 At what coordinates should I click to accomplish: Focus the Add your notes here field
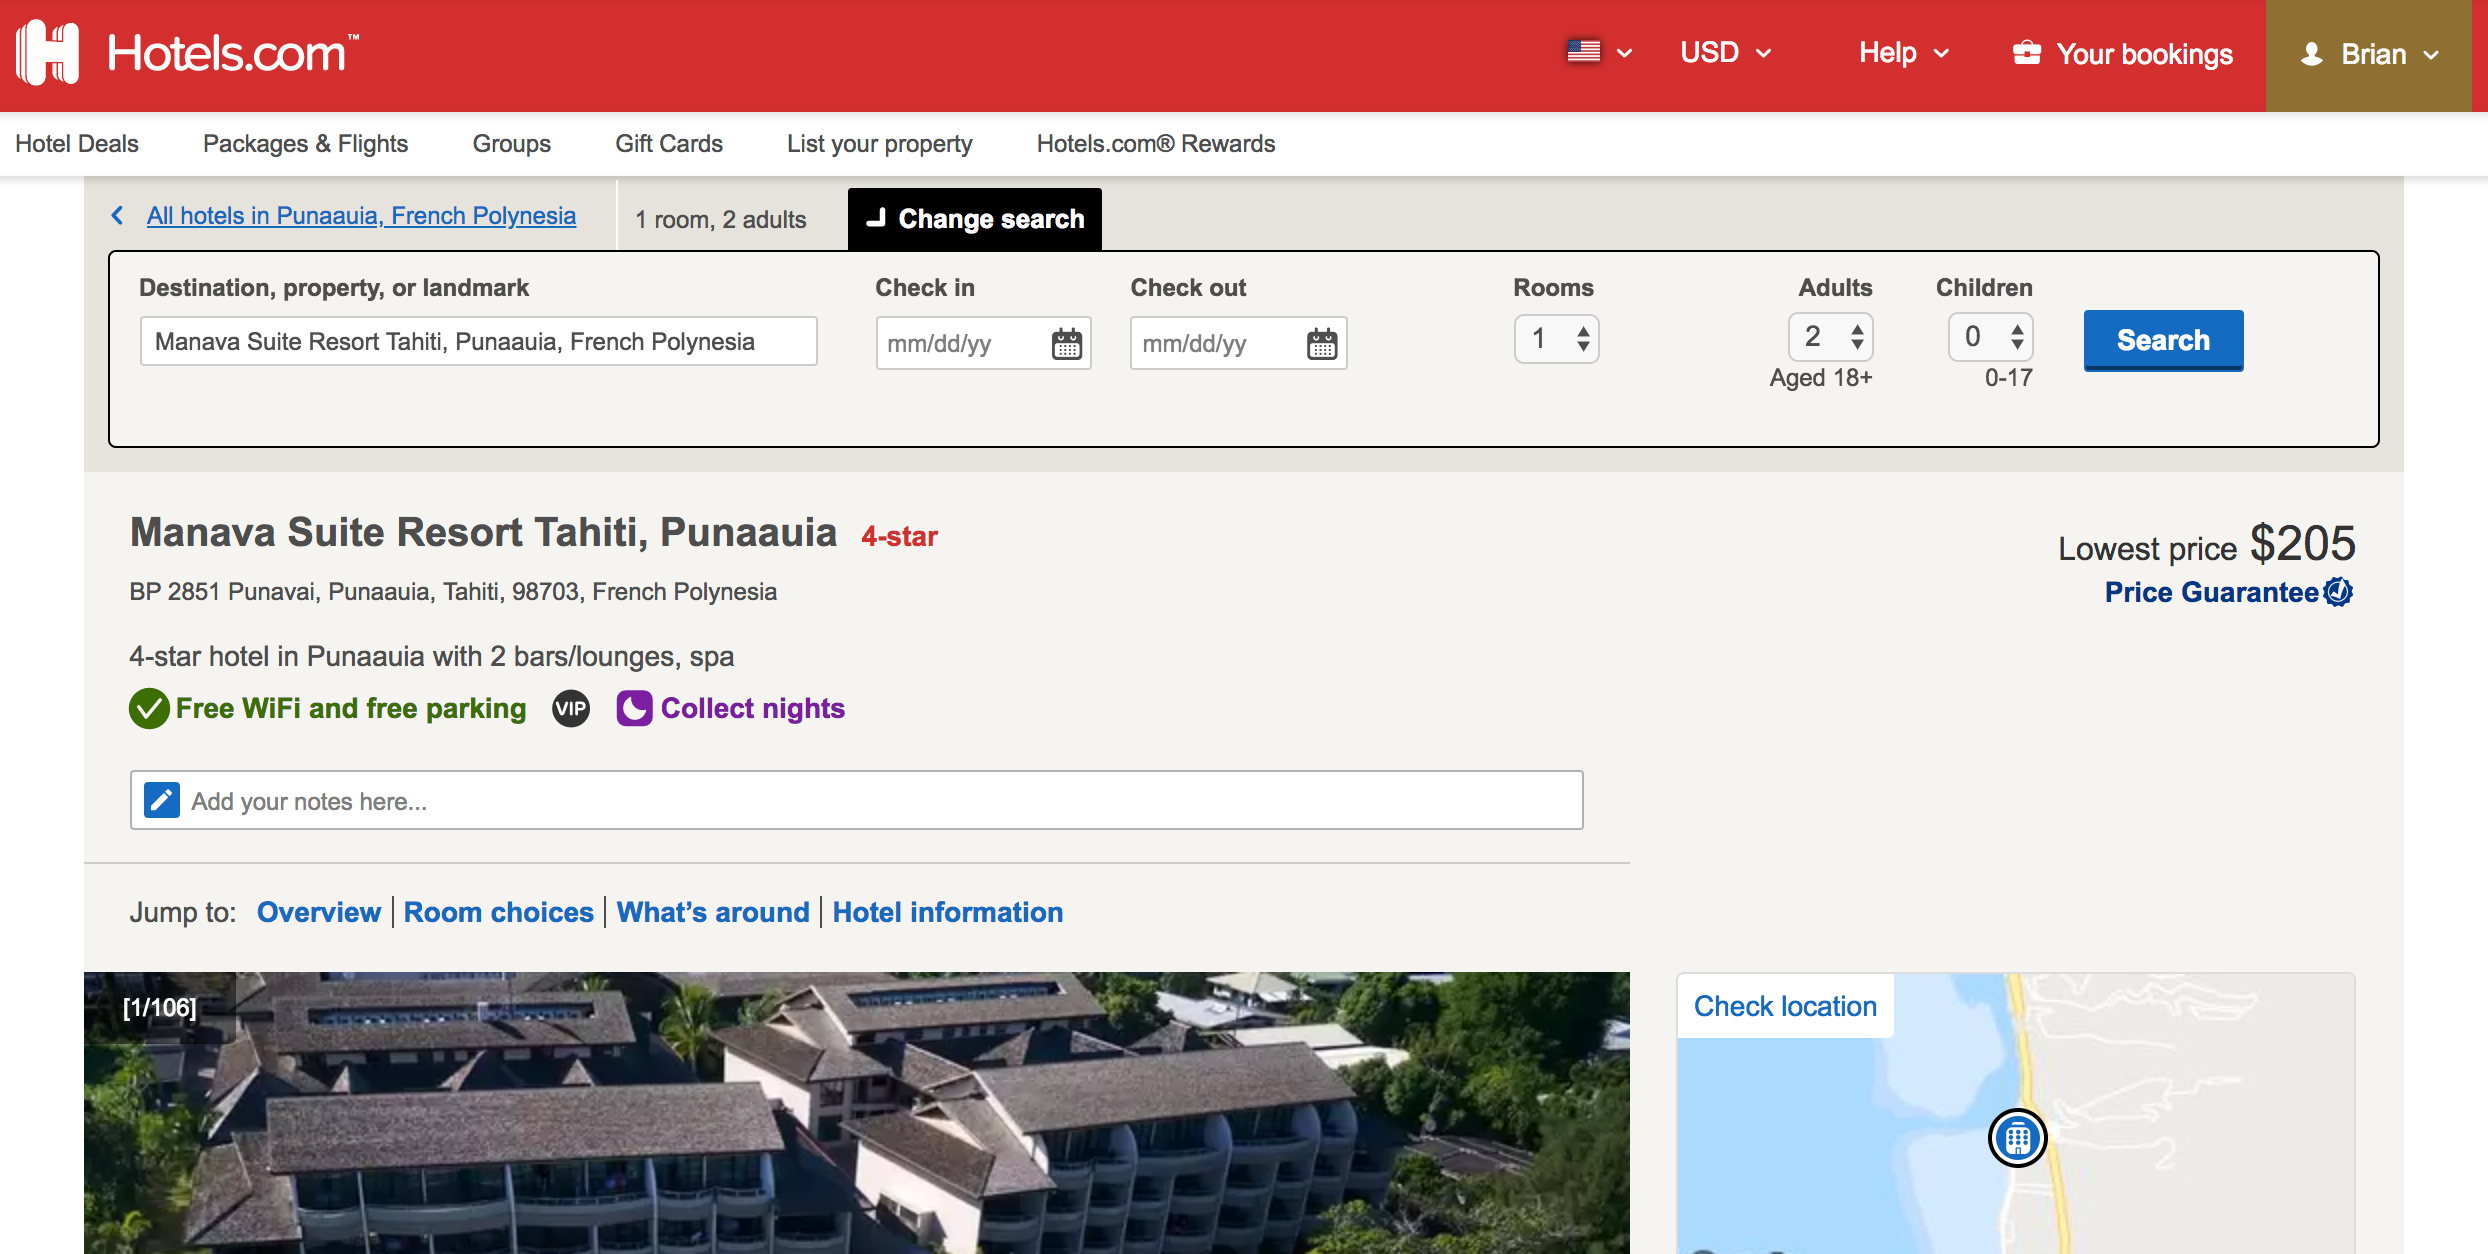856,800
